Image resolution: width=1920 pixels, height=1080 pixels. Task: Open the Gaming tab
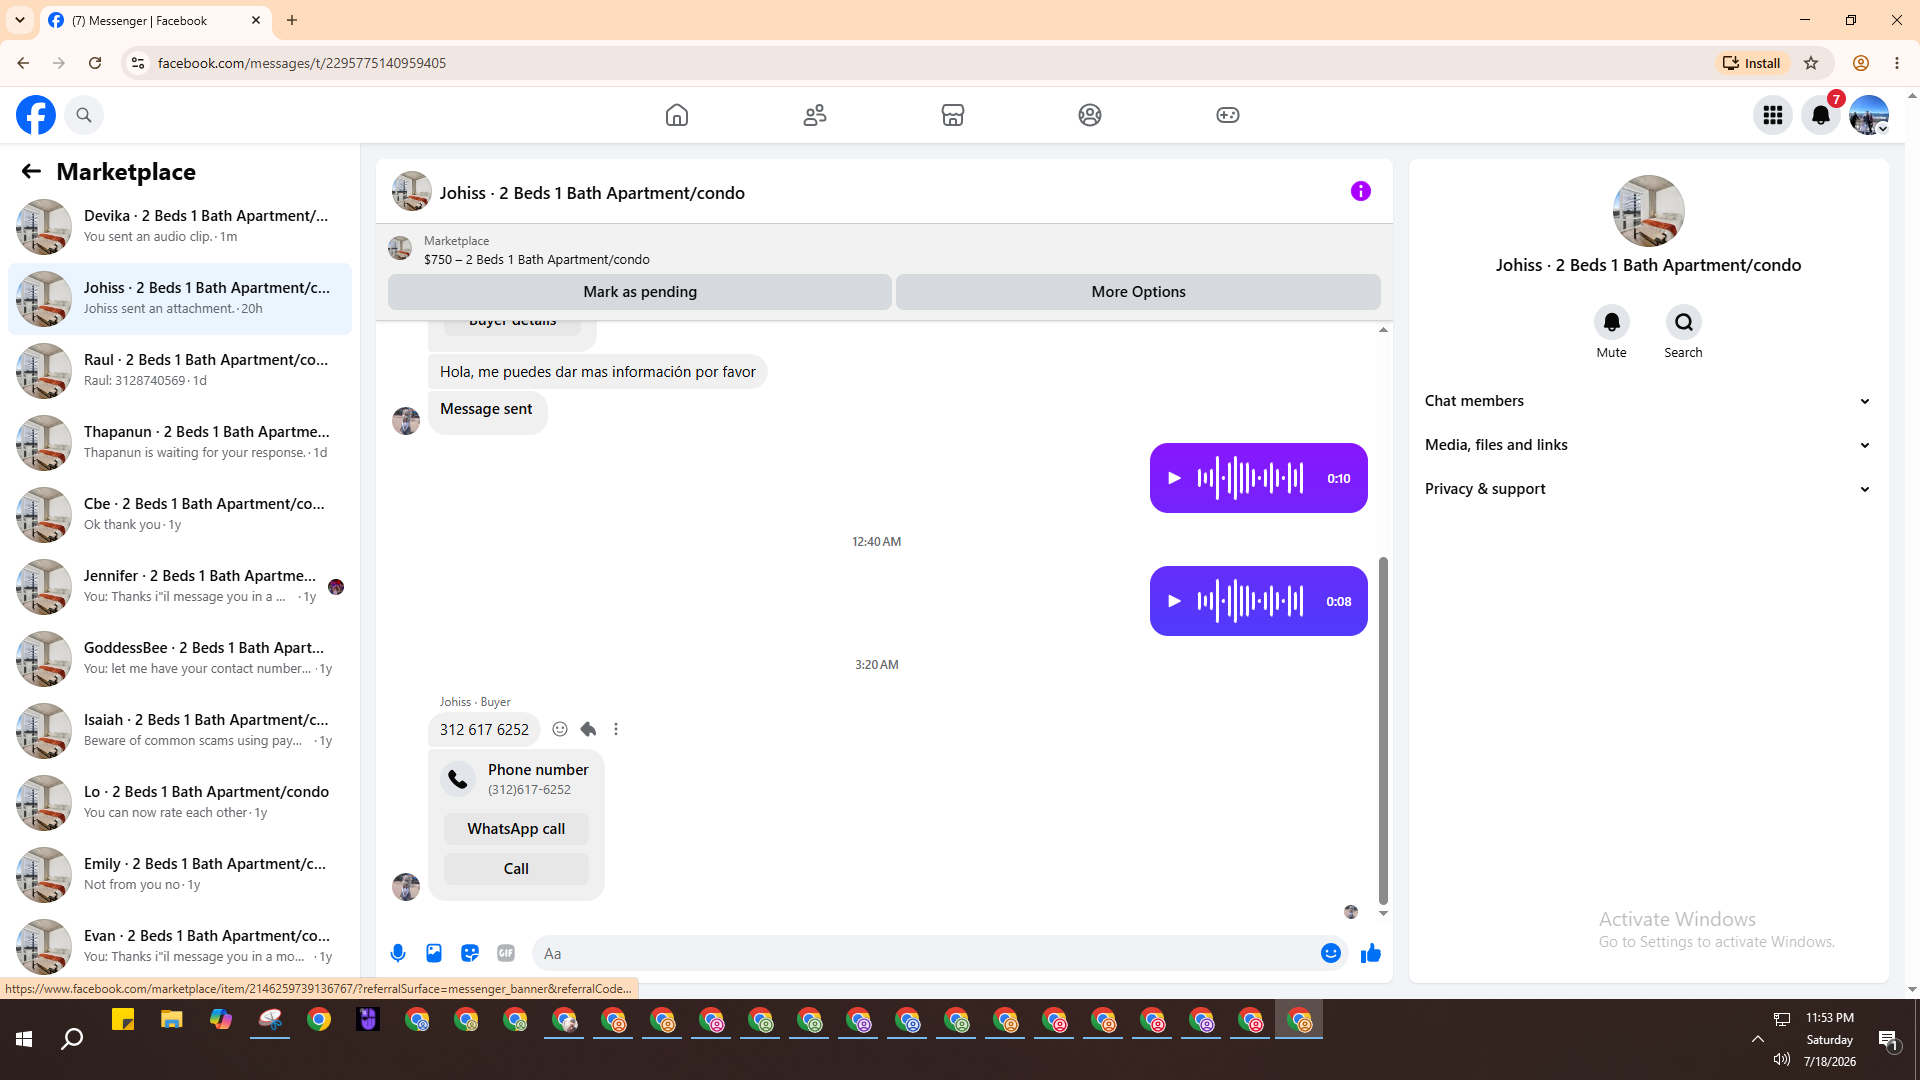1228,115
